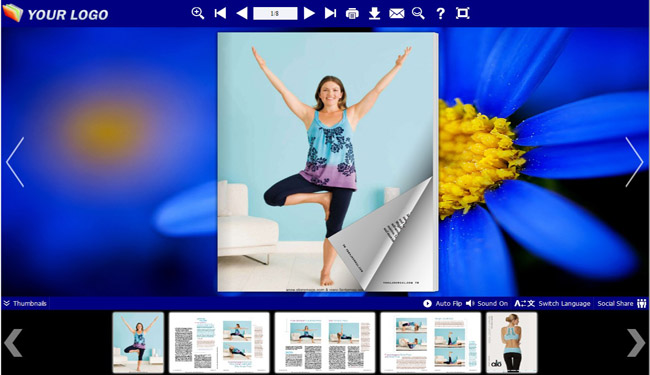Image resolution: width=650 pixels, height=375 pixels.
Task: Select the second thumbnail spread
Action: (219, 343)
